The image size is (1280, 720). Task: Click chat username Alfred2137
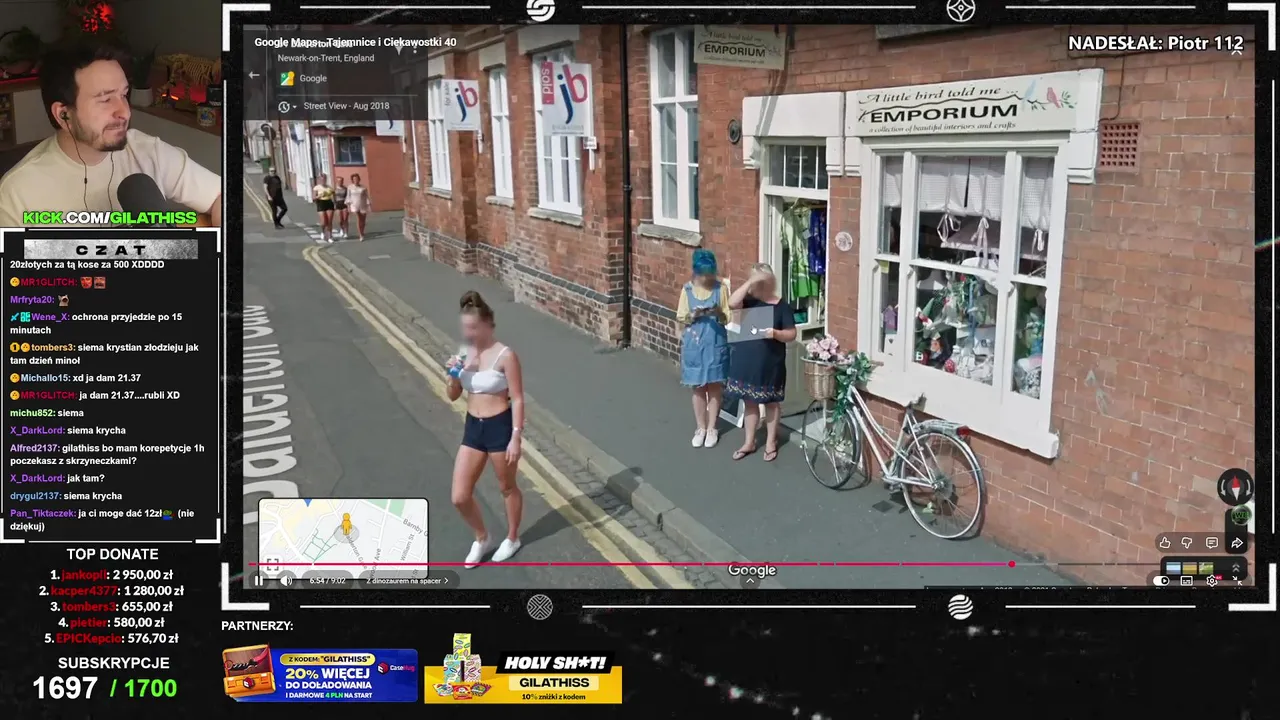click(34, 448)
